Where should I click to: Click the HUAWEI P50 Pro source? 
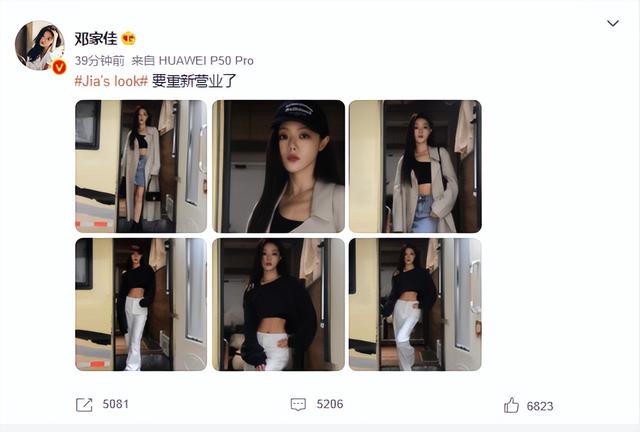click(206, 61)
